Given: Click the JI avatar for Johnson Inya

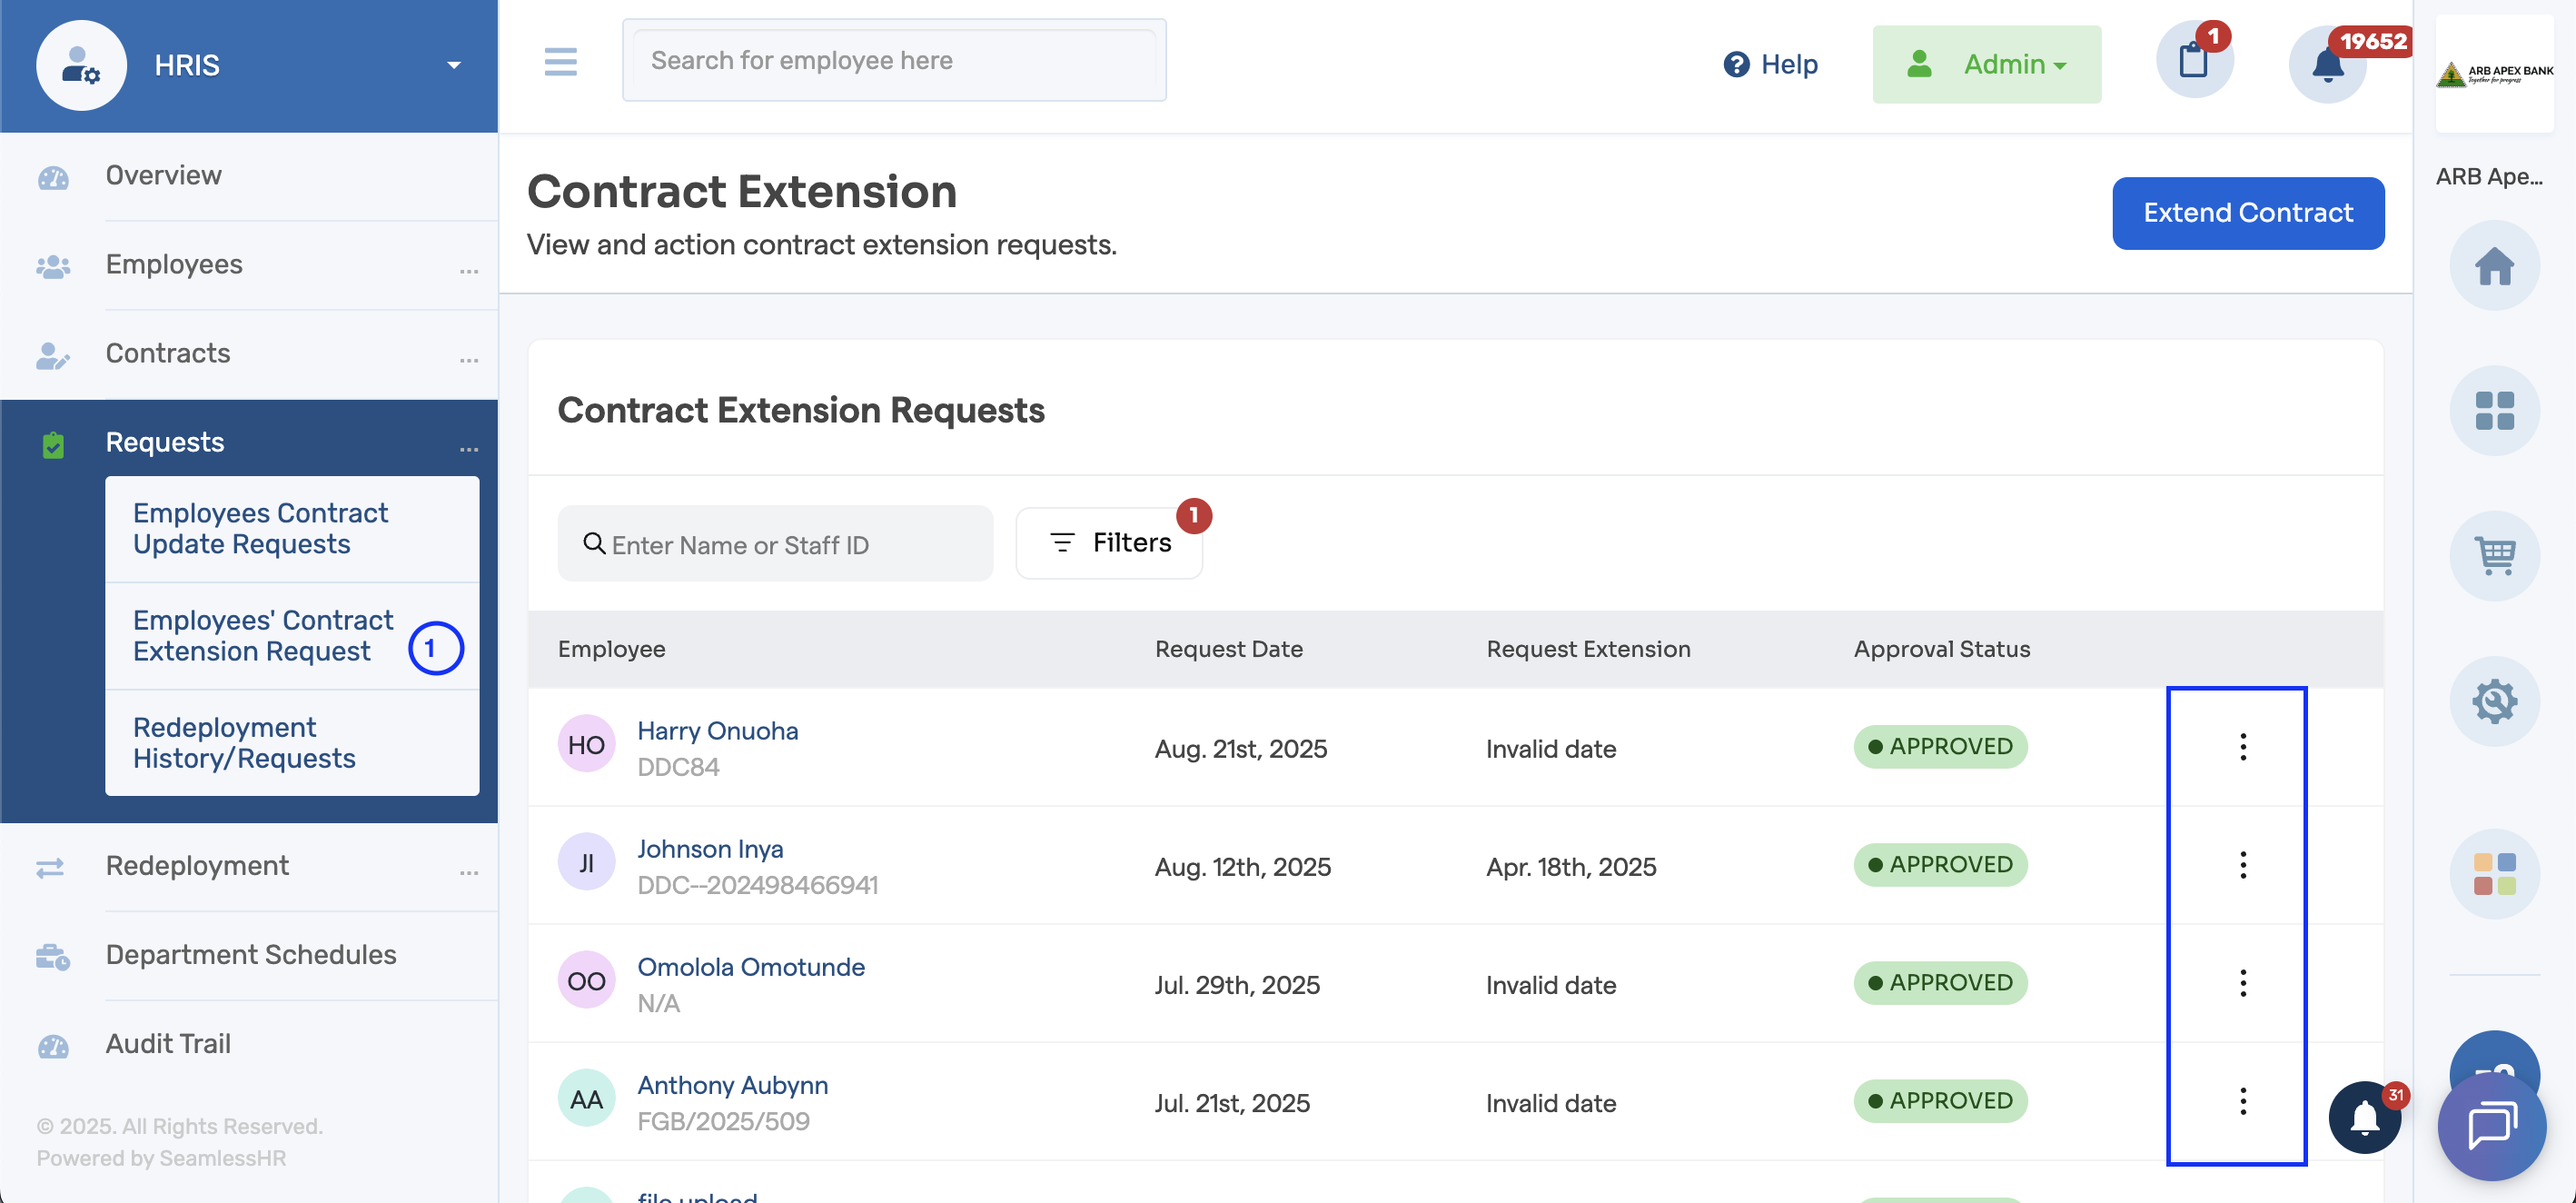Looking at the screenshot, I should pos(586,862).
